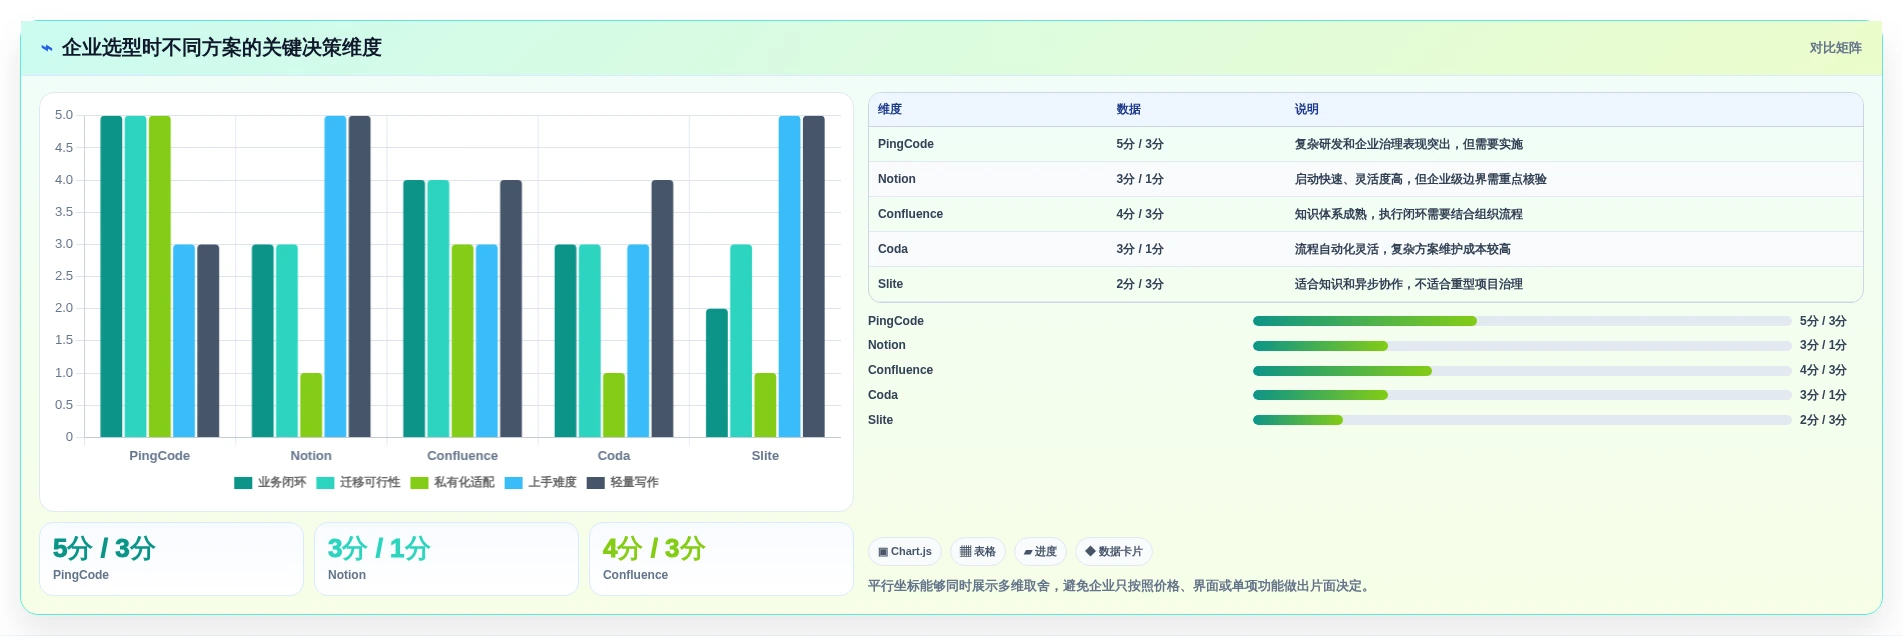Click the table cell 复杂研发和企业治理表现突出，但需要实施

(x=1408, y=144)
